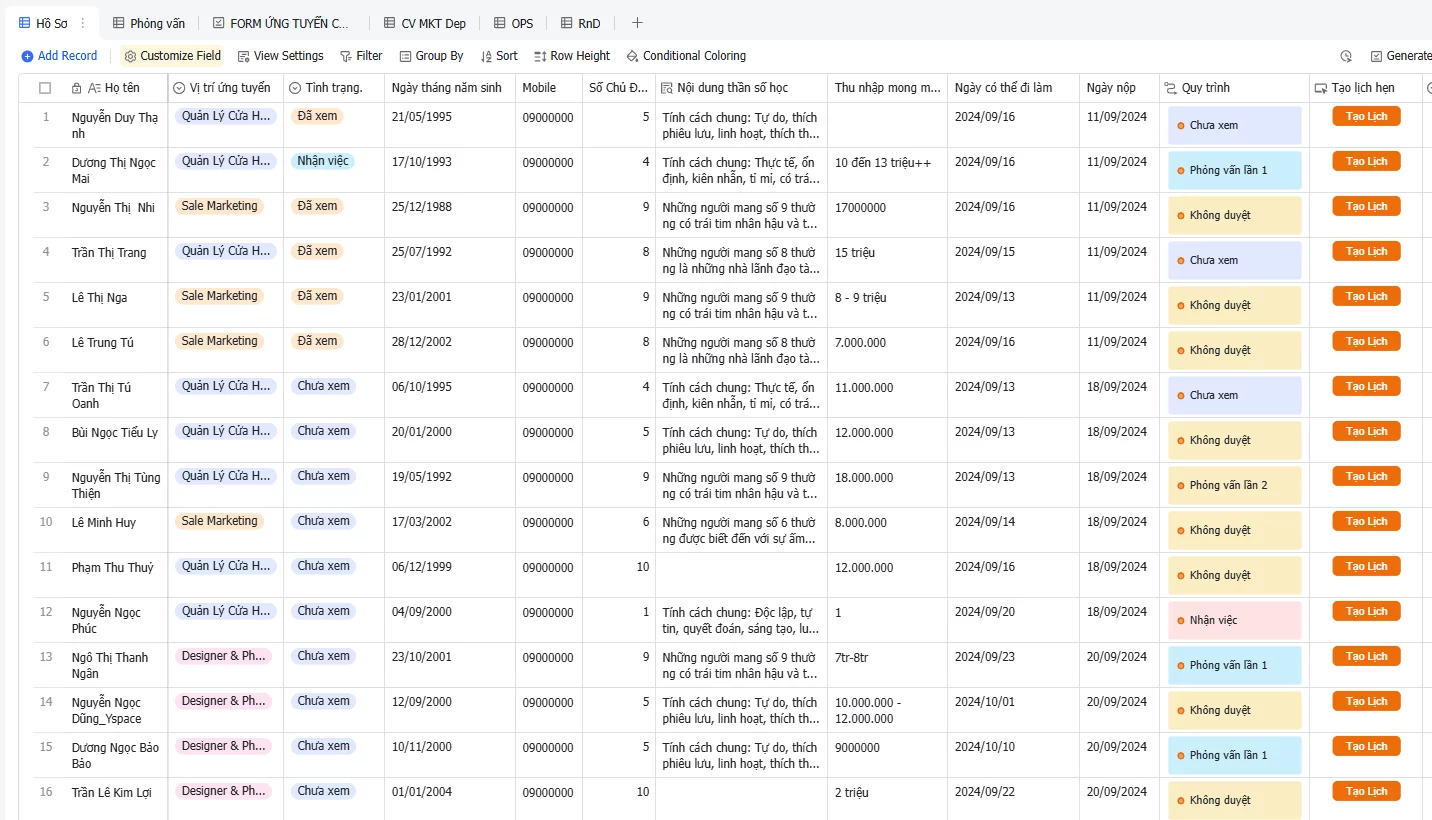
Task: Click the Ngày nộp column header
Action: [1119, 88]
